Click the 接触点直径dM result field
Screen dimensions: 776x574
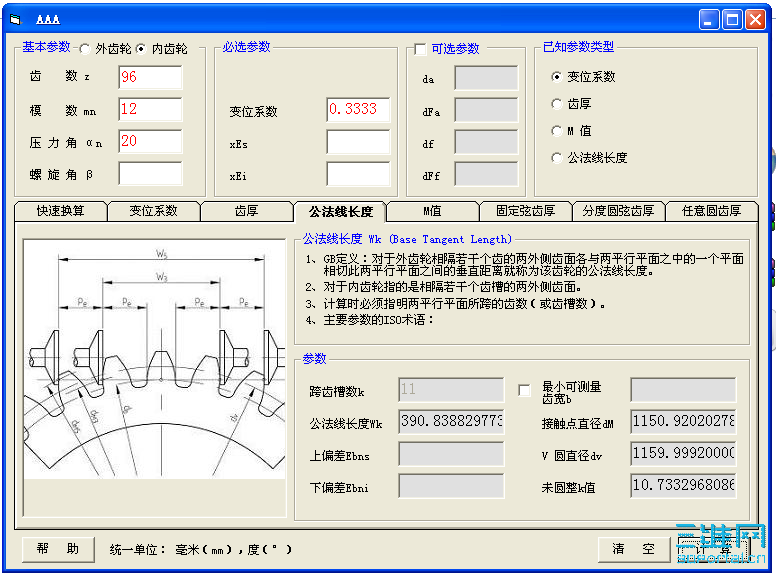coord(683,422)
